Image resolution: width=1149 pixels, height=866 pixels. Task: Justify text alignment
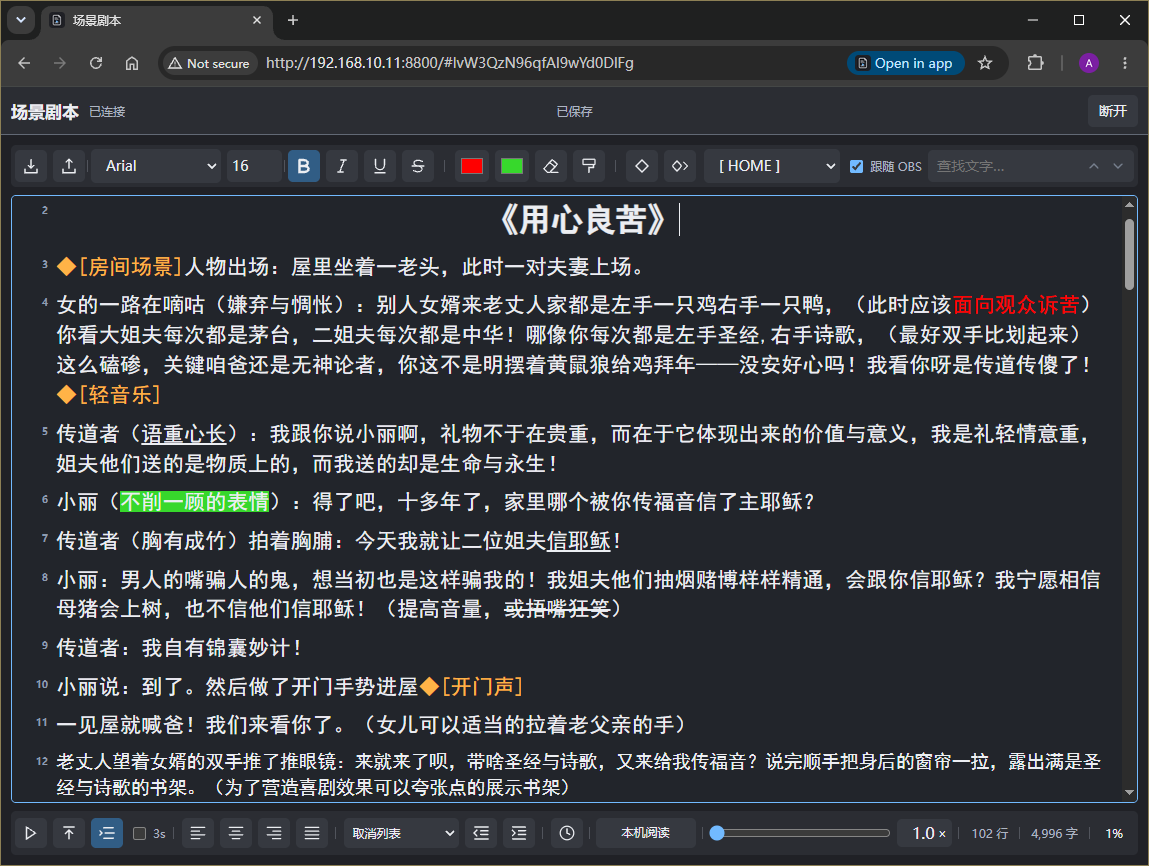[x=312, y=833]
